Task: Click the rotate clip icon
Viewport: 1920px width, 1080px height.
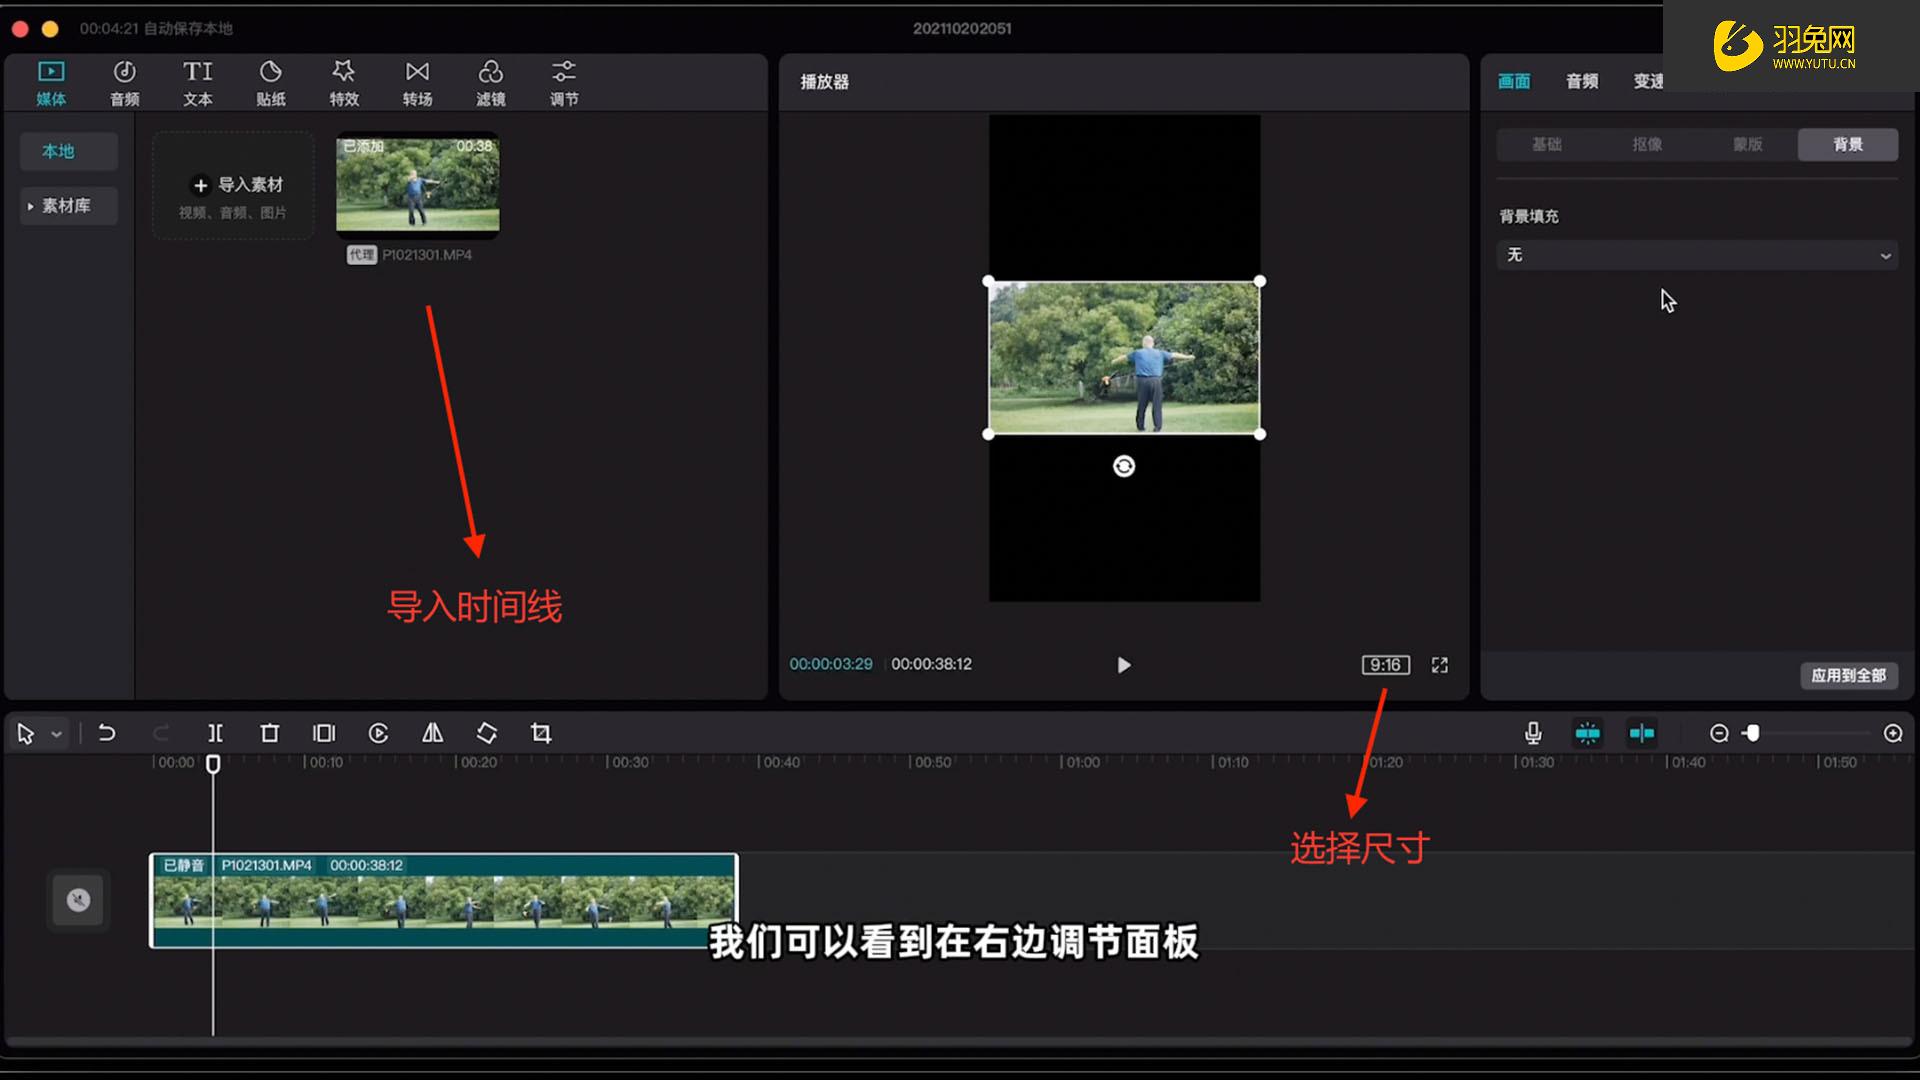Action: 487,734
